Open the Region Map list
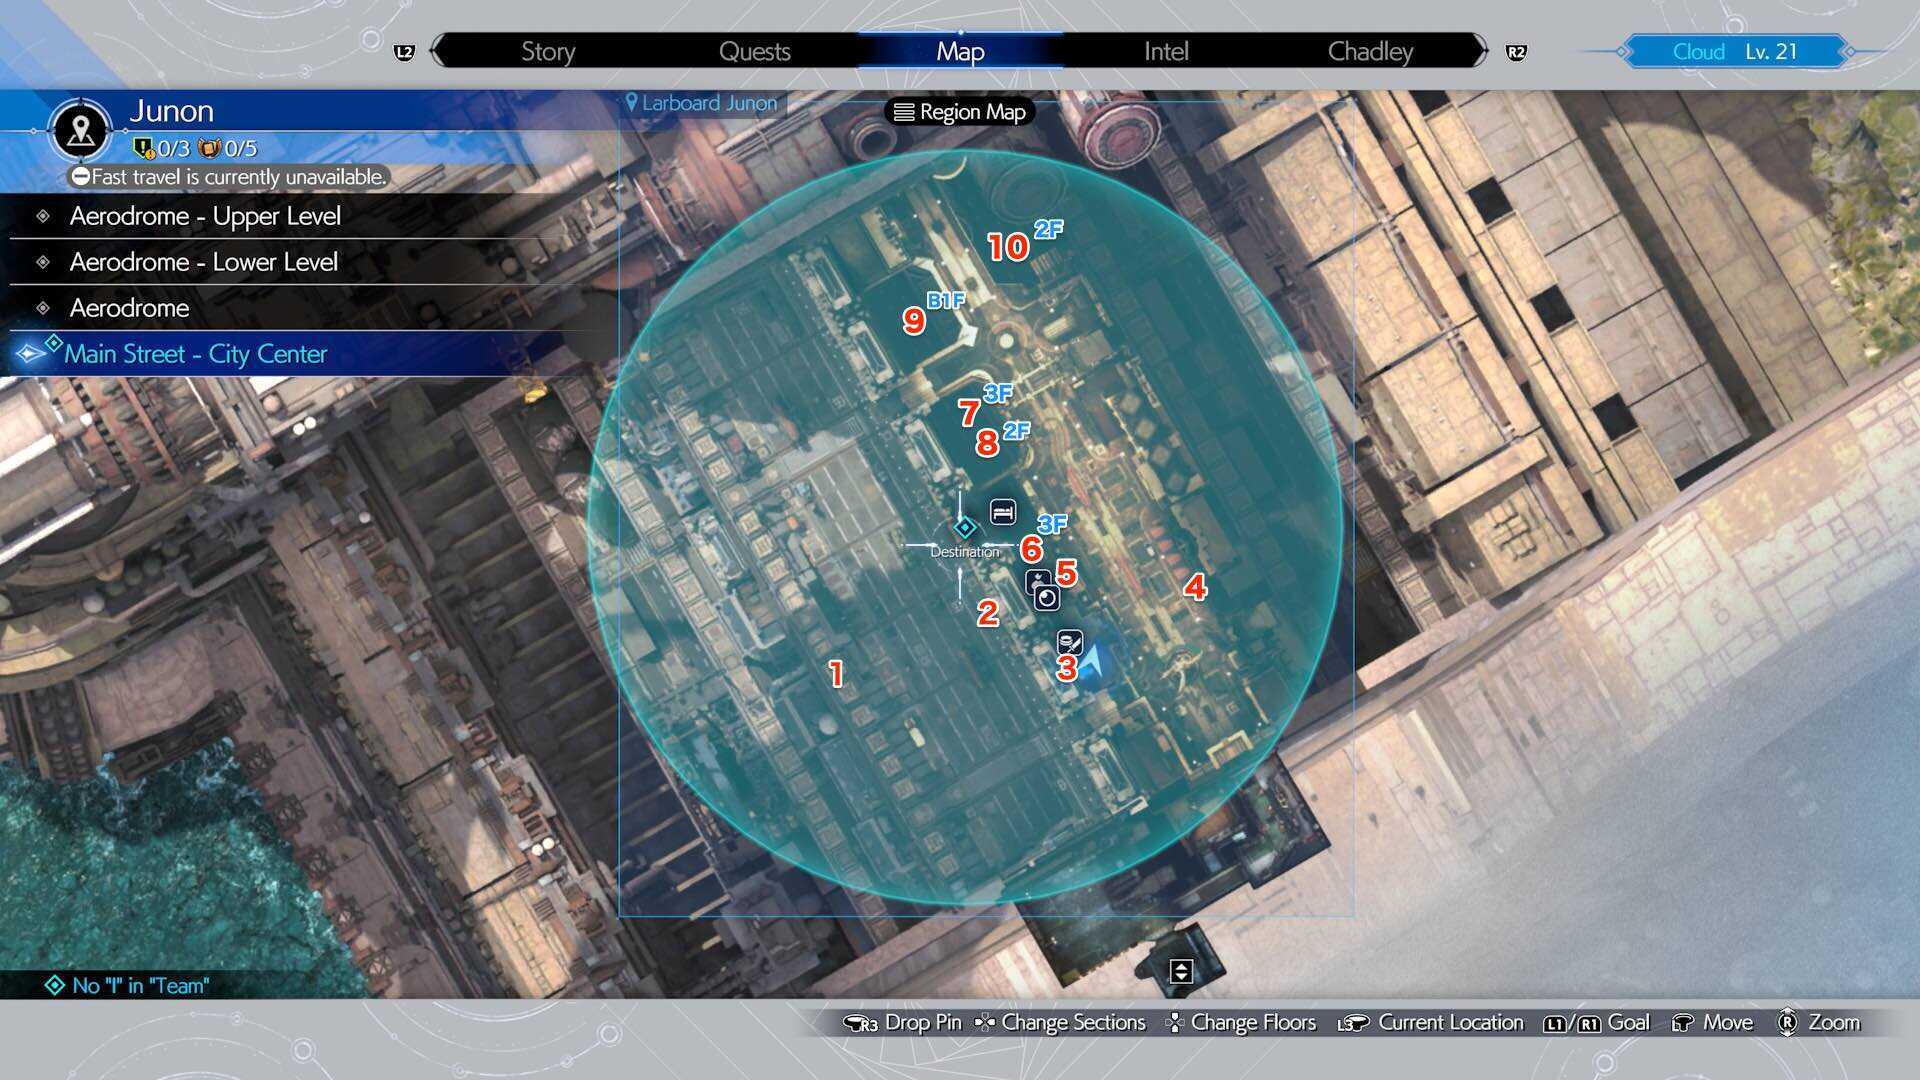Viewport: 1920px width, 1080px height. (x=960, y=112)
